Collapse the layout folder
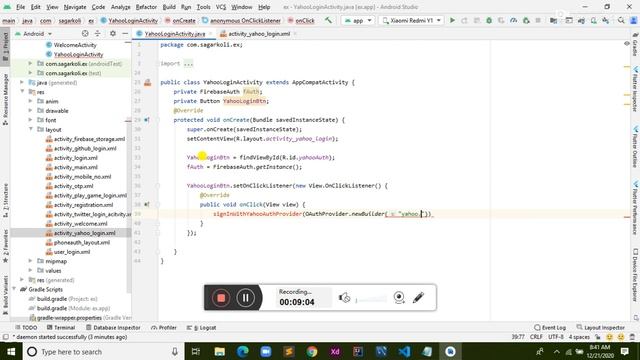 point(30,129)
